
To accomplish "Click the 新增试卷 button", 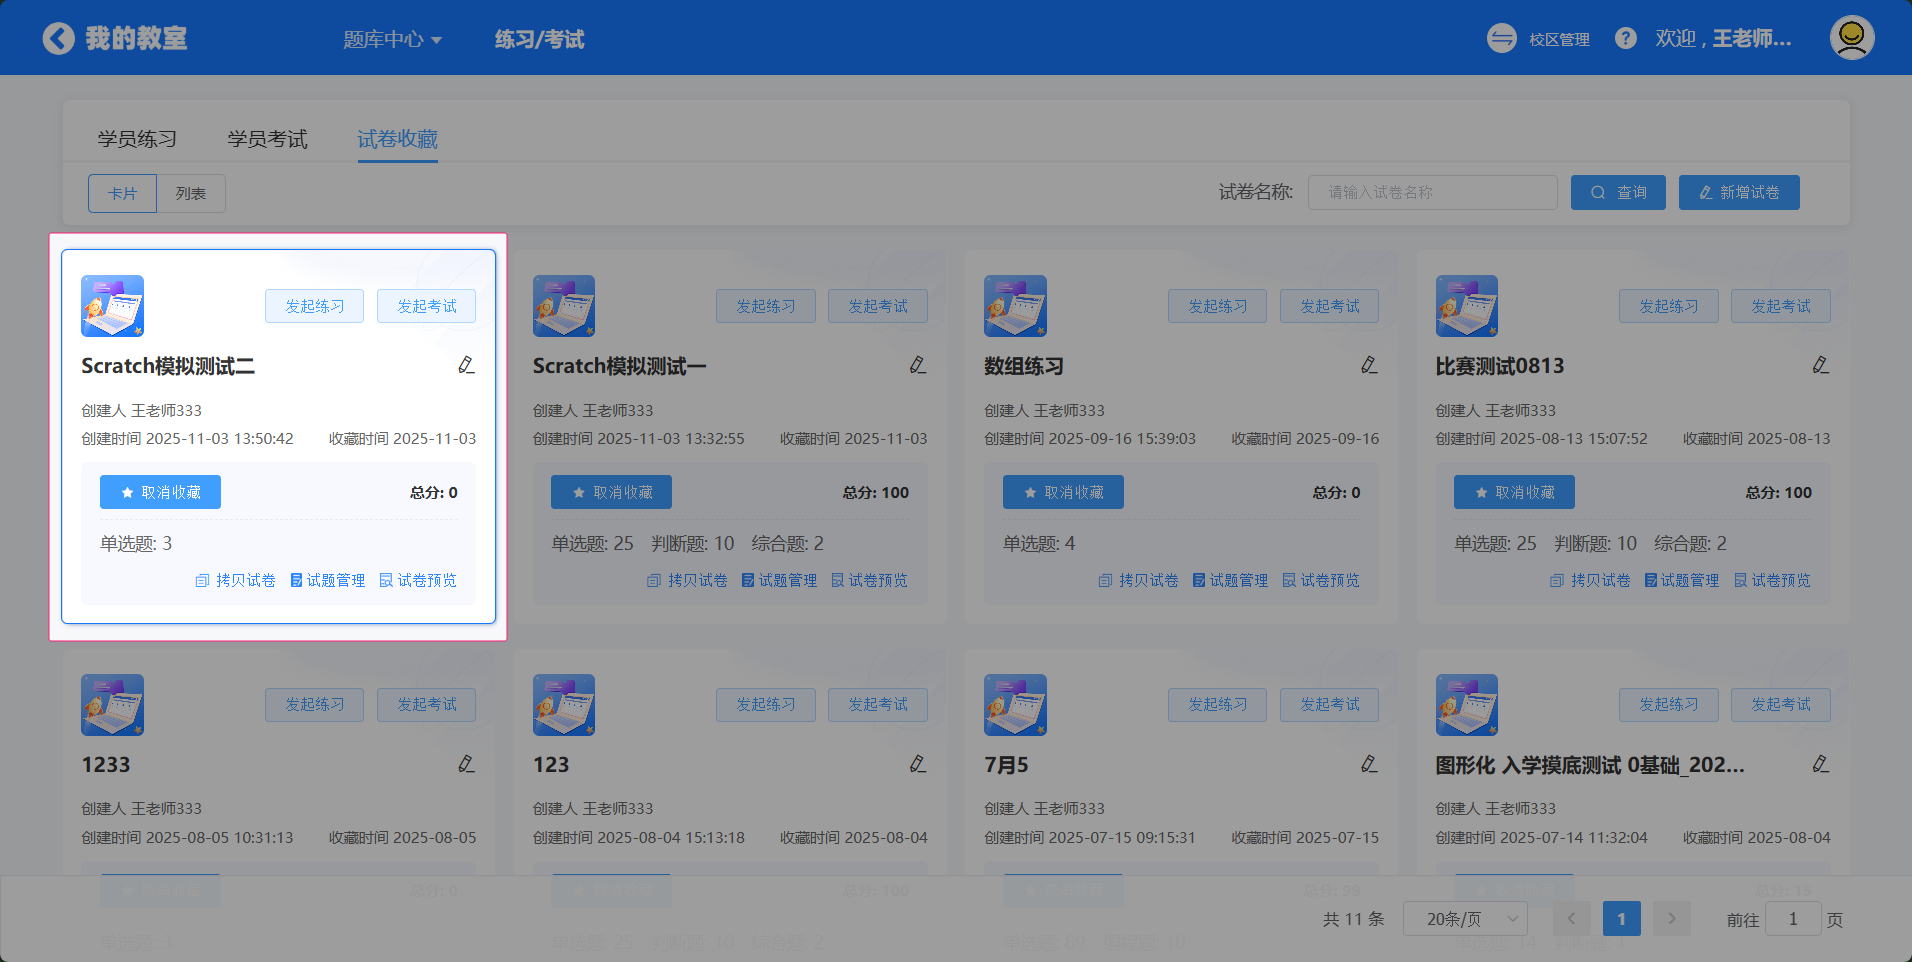I will (1739, 192).
